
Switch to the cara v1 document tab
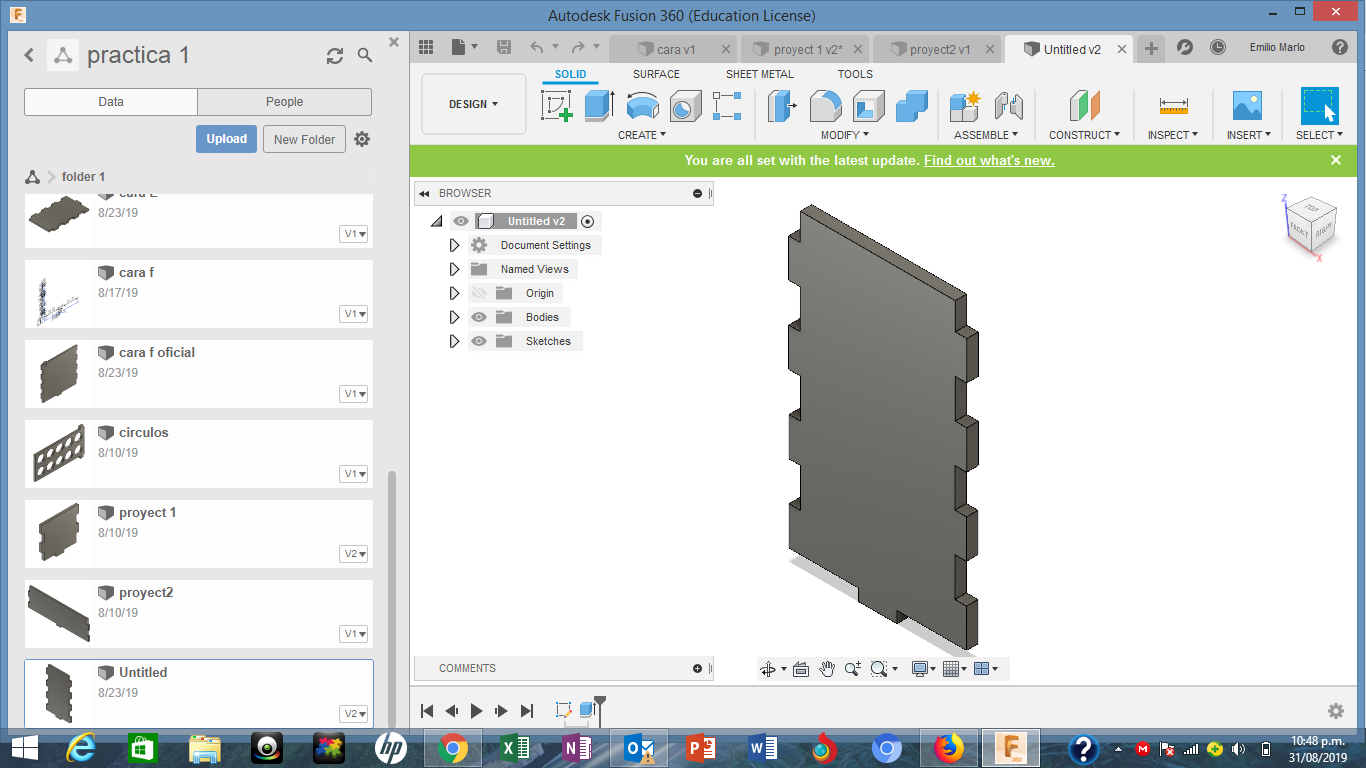(673, 49)
